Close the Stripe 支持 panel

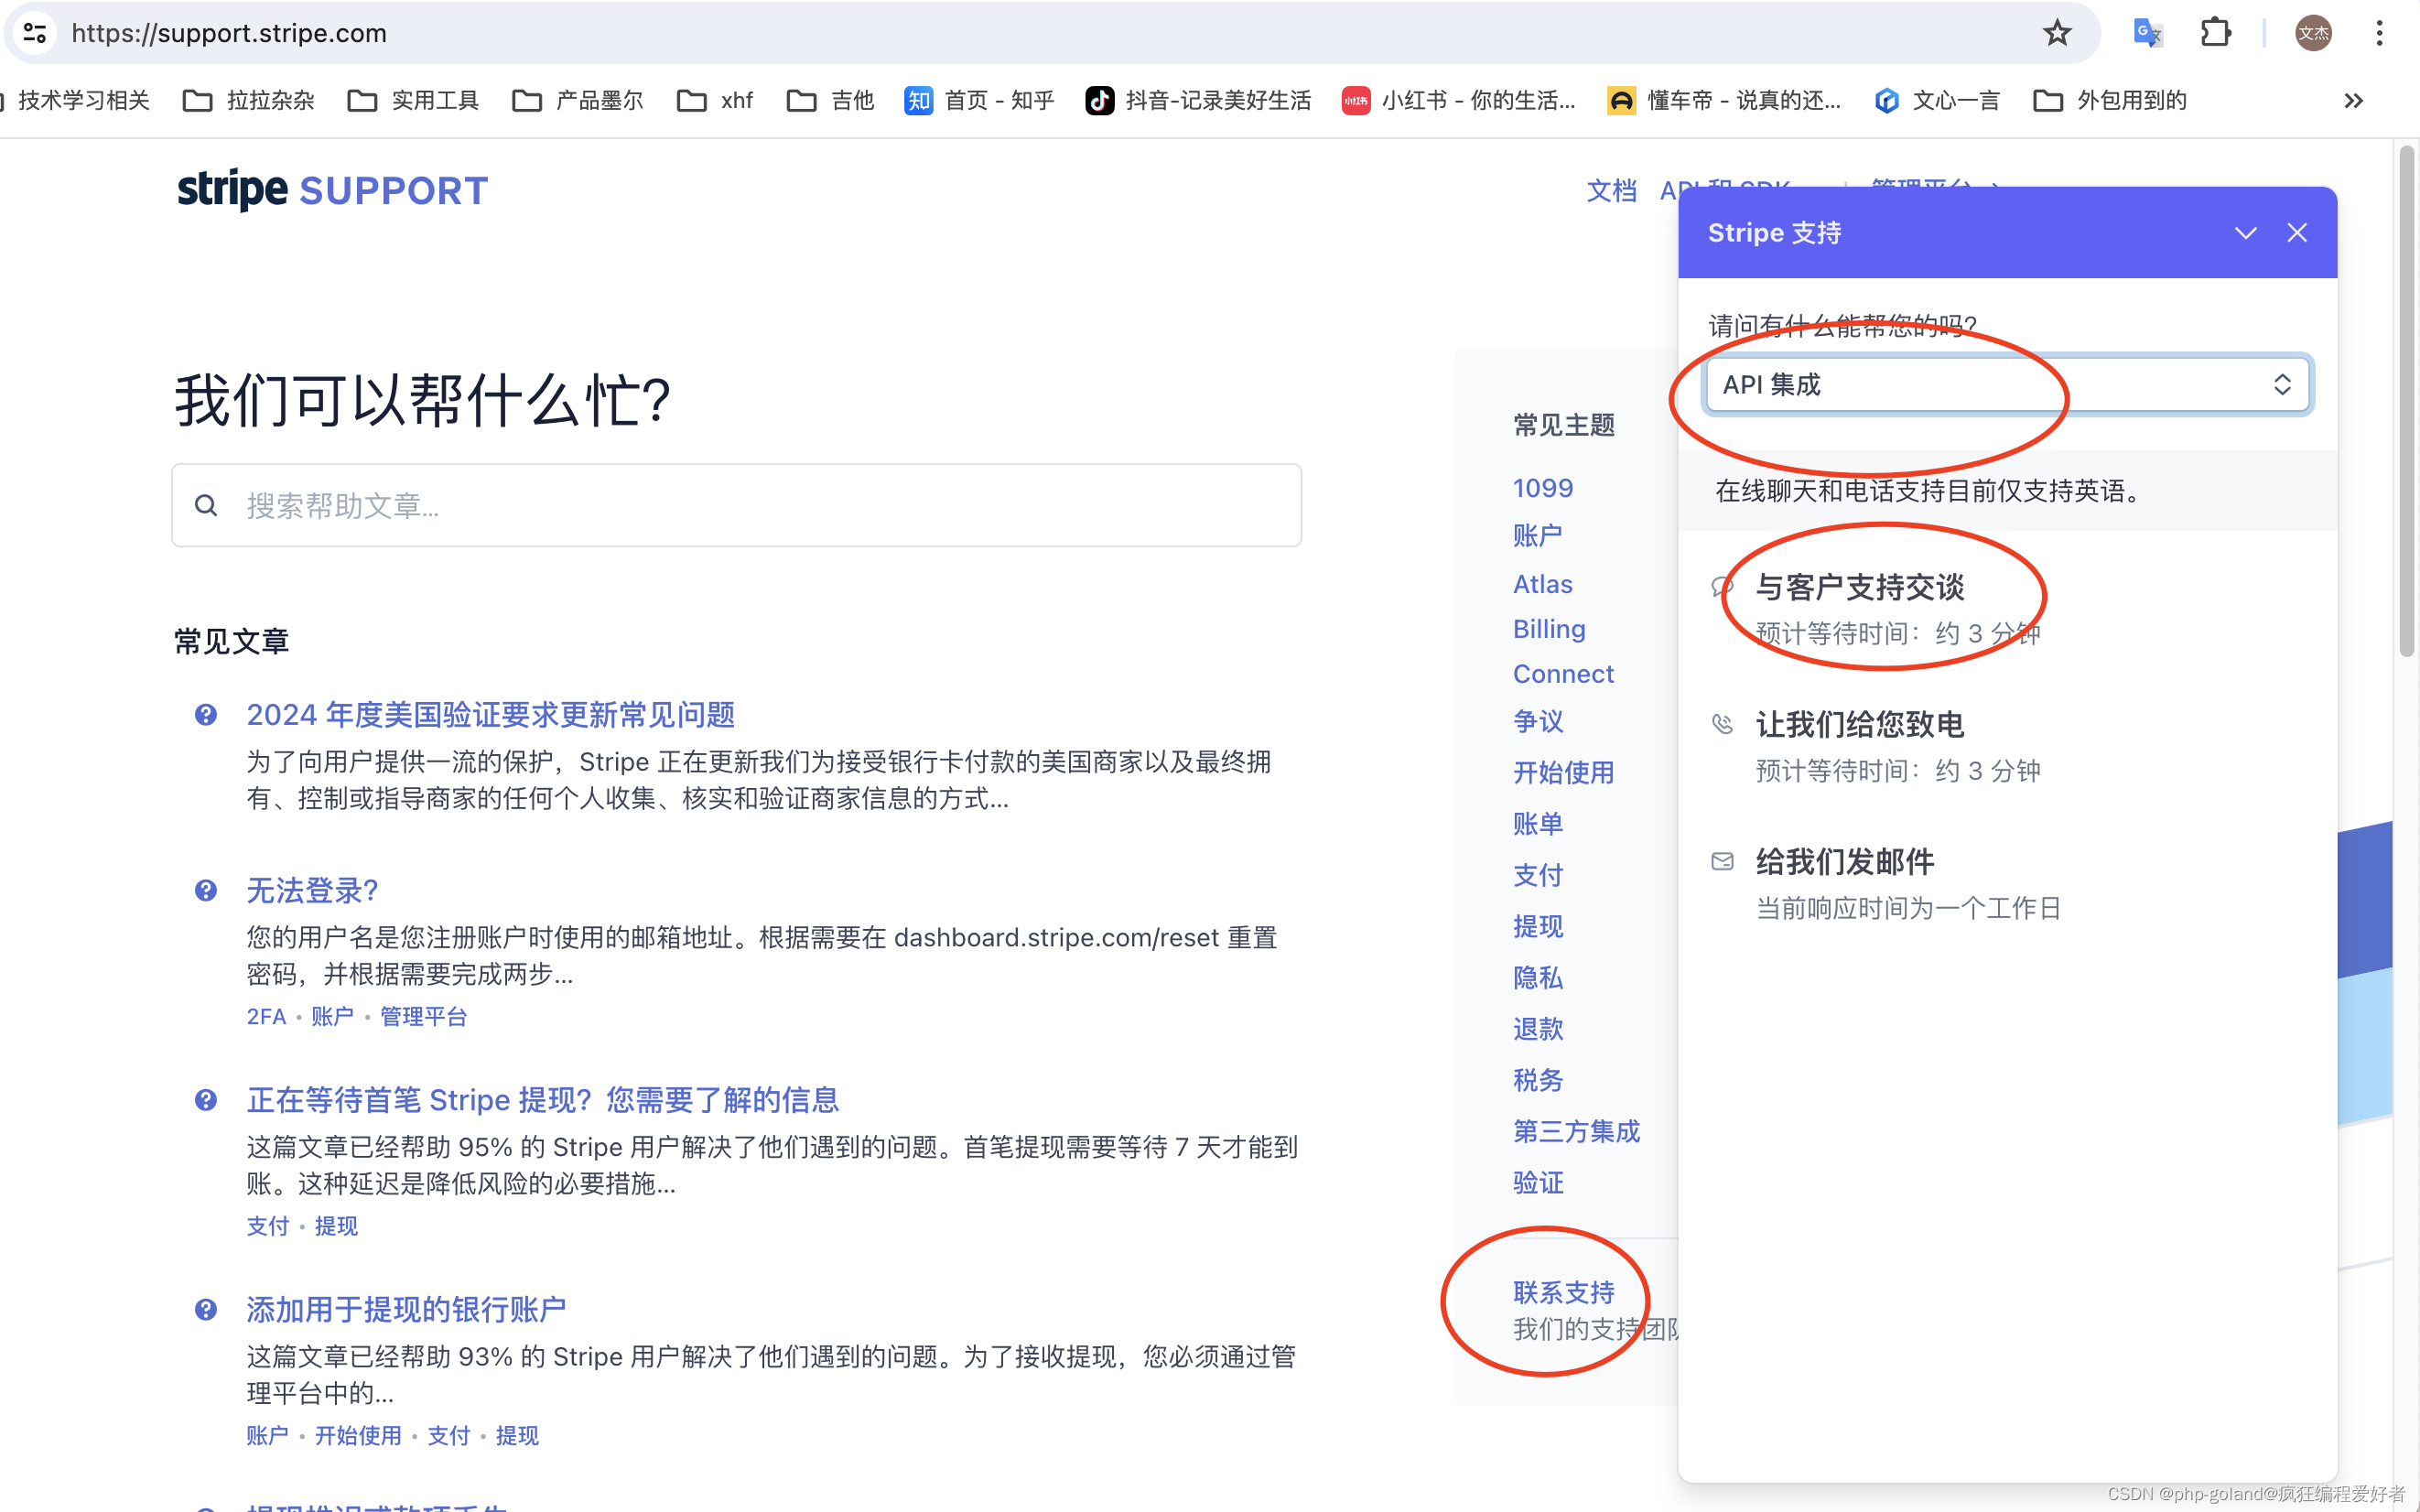(2297, 233)
